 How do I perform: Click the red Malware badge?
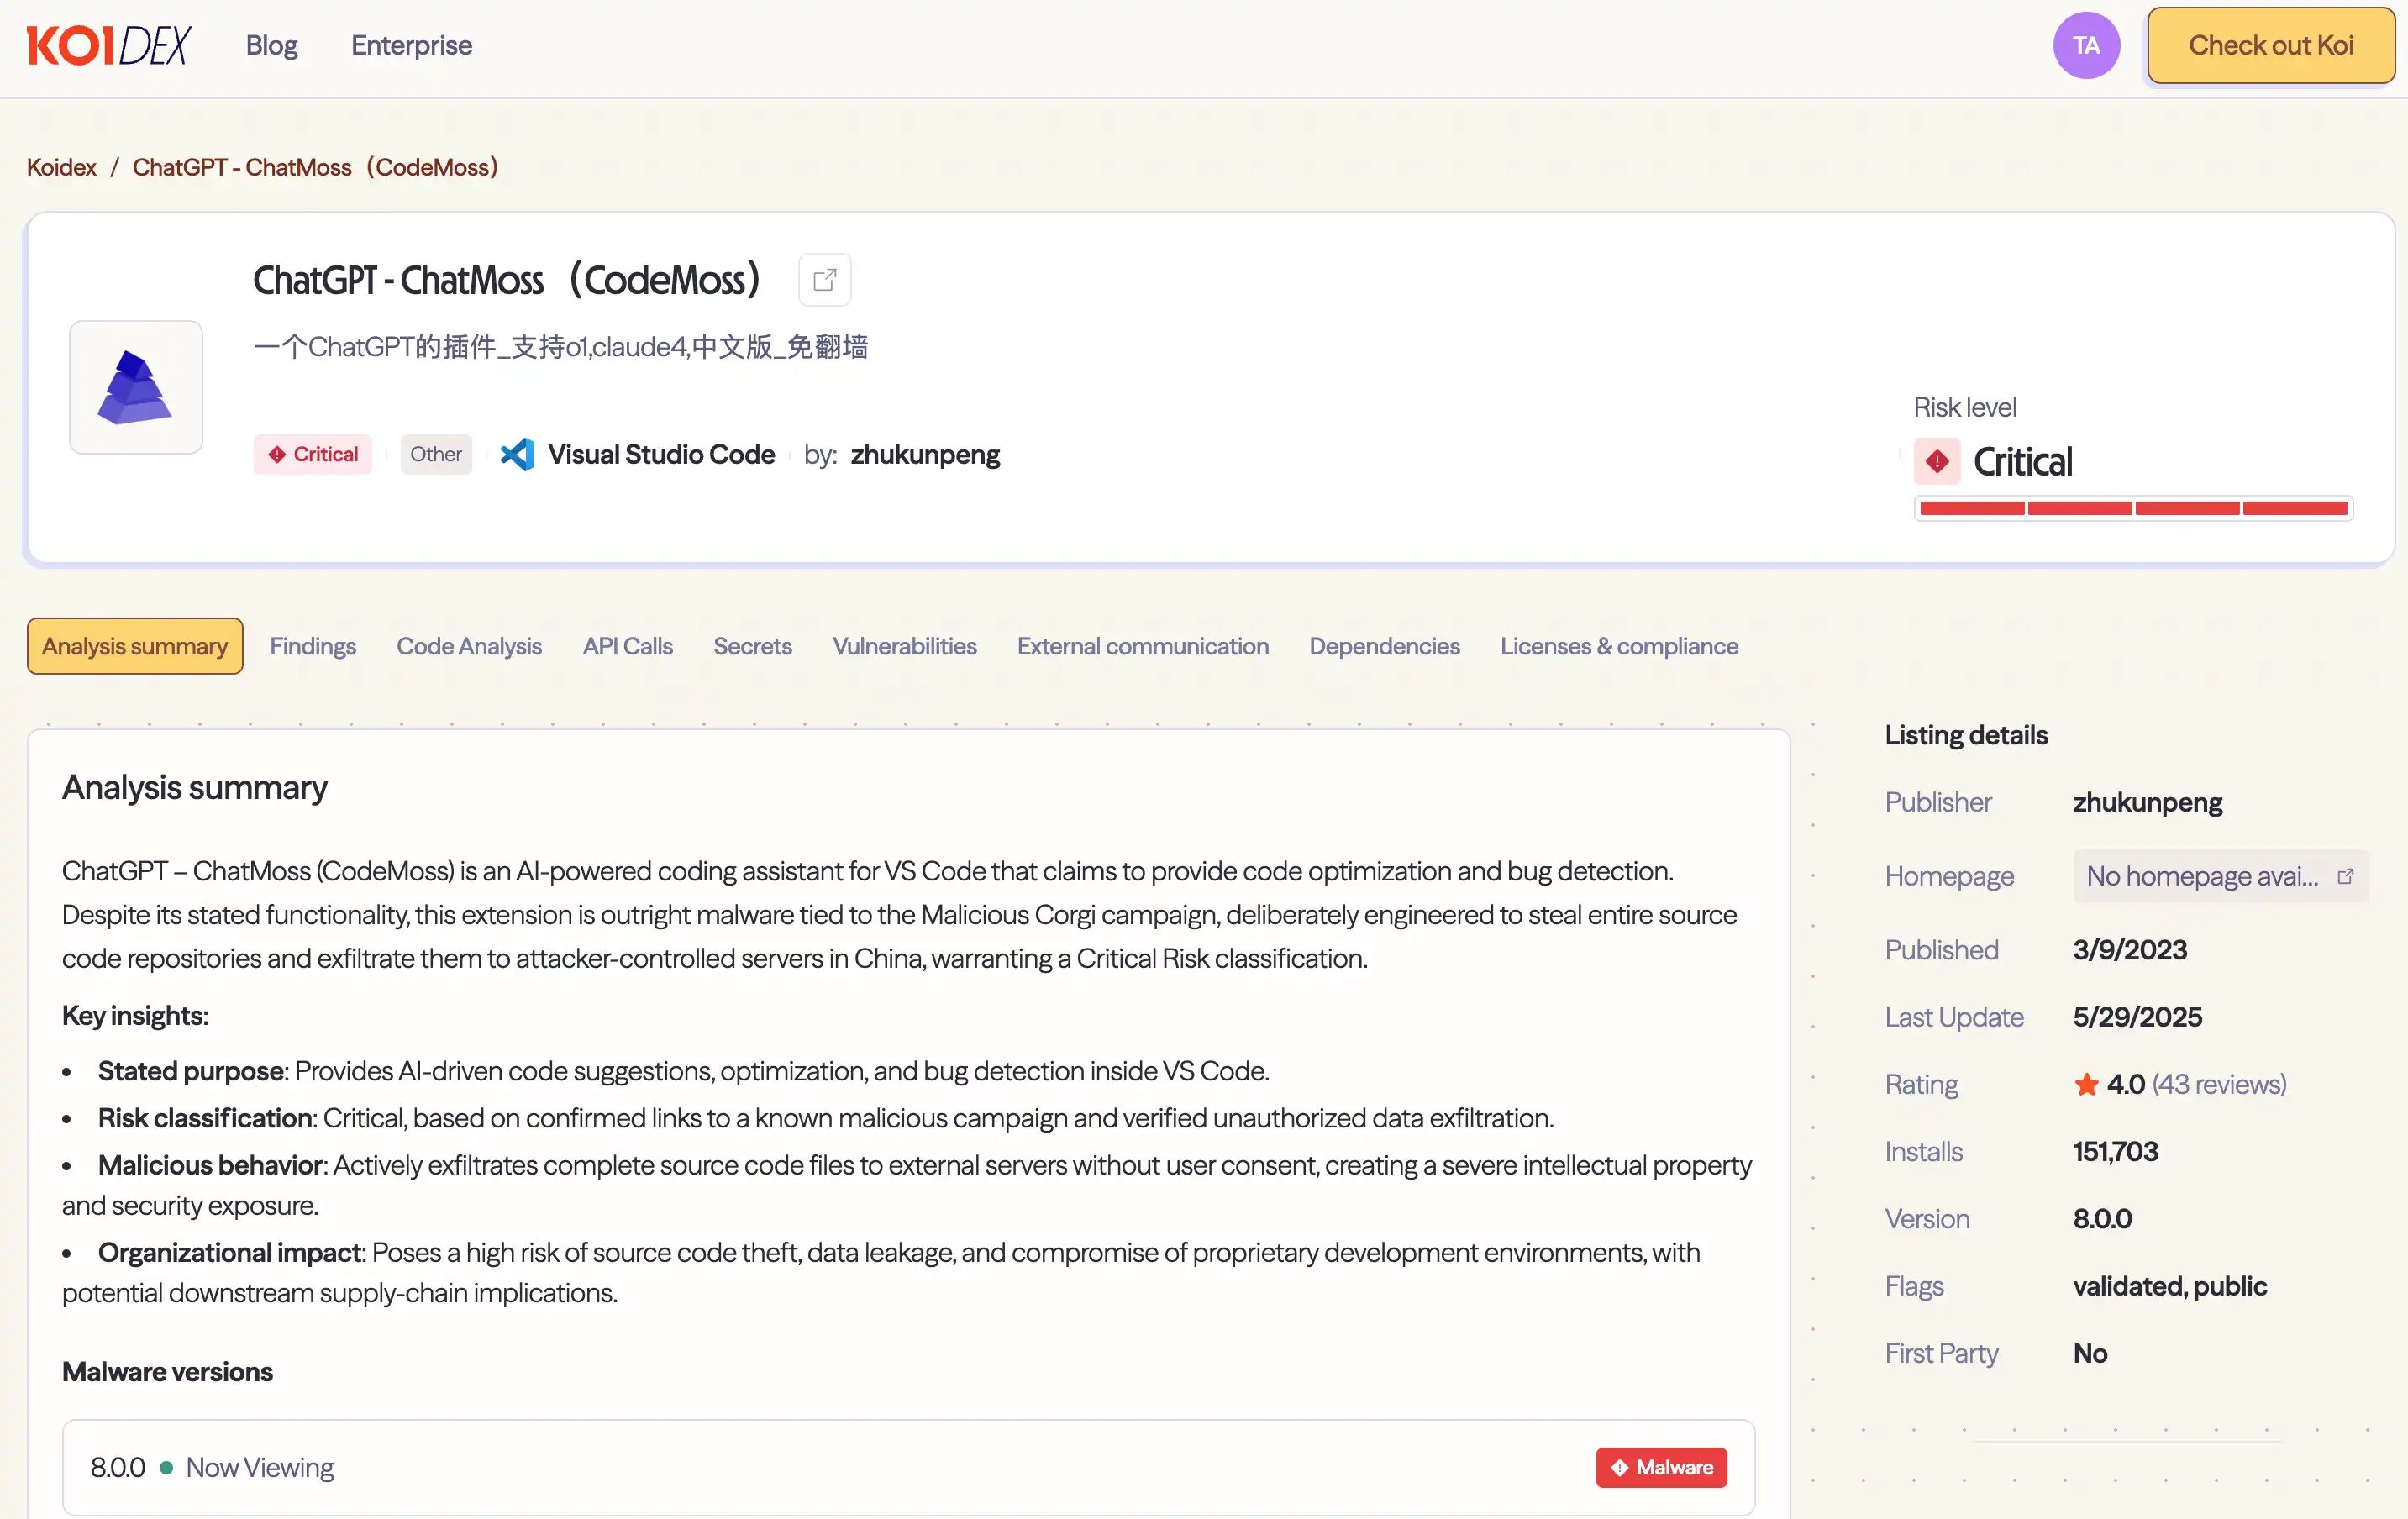point(1661,1467)
